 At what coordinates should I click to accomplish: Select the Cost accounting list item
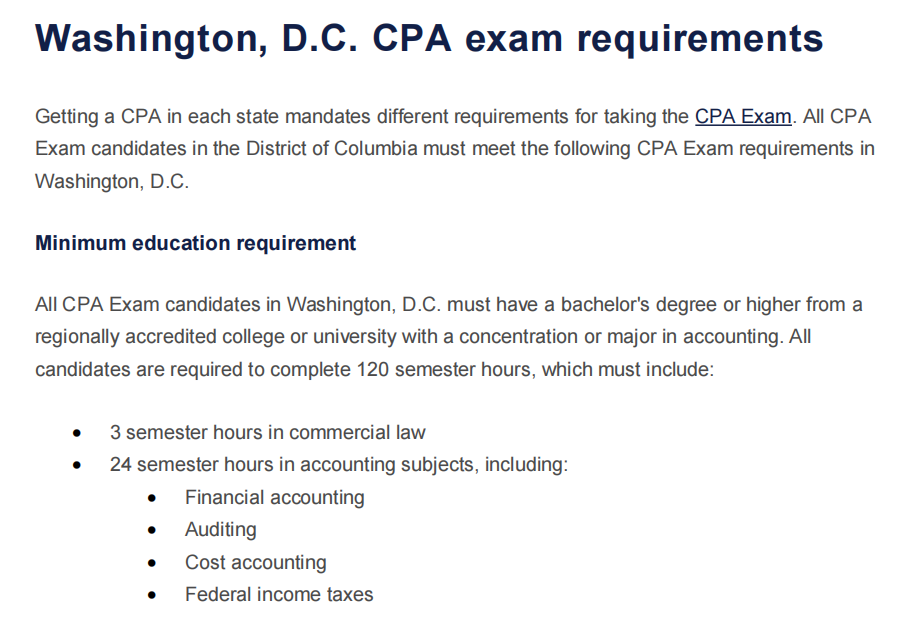[255, 563]
